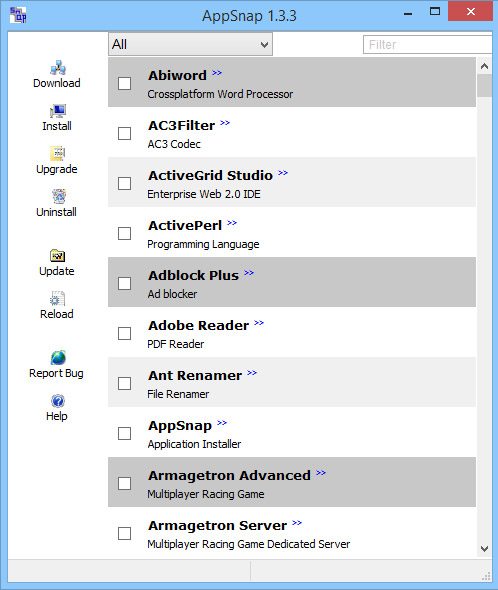498x590 pixels.
Task: Click the Download icon in sidebar
Action: coord(58,68)
